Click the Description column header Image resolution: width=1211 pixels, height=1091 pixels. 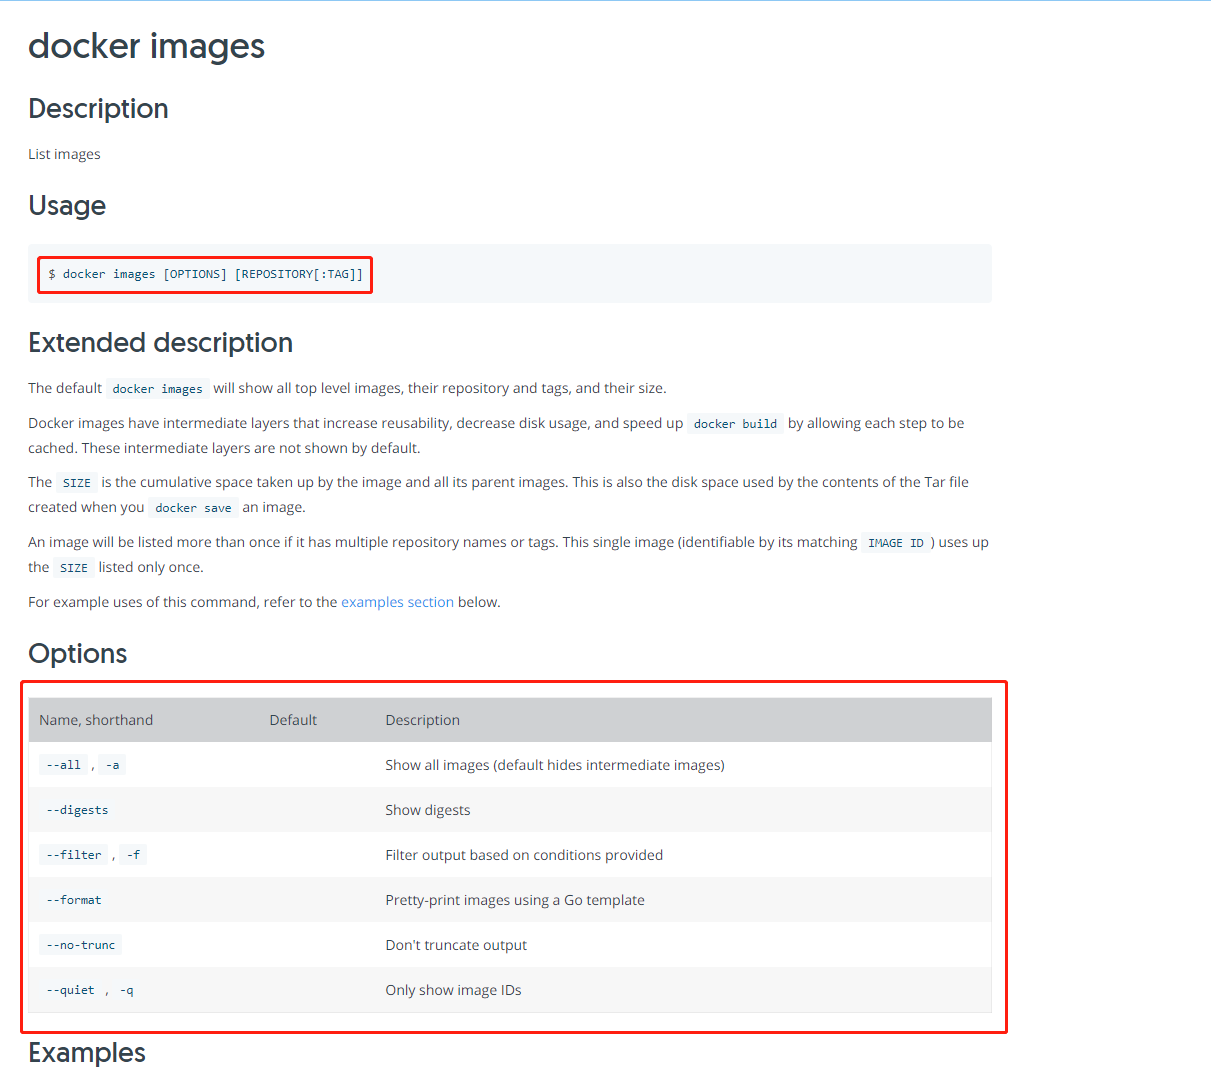[x=423, y=720]
